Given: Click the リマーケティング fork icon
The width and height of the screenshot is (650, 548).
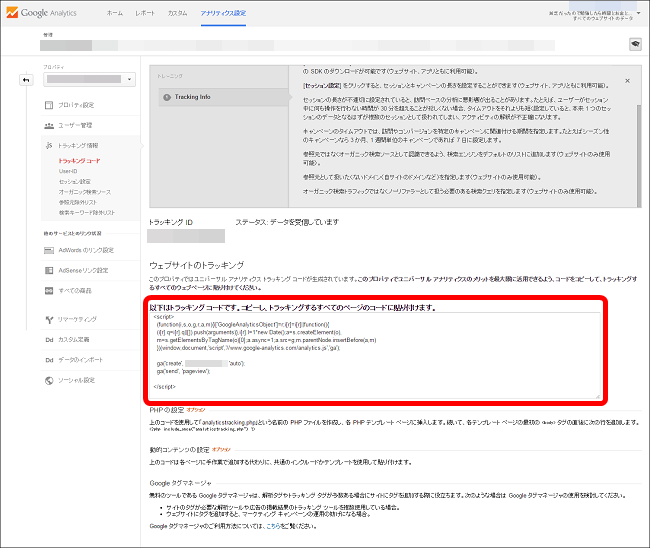Looking at the screenshot, I should click(49, 320).
